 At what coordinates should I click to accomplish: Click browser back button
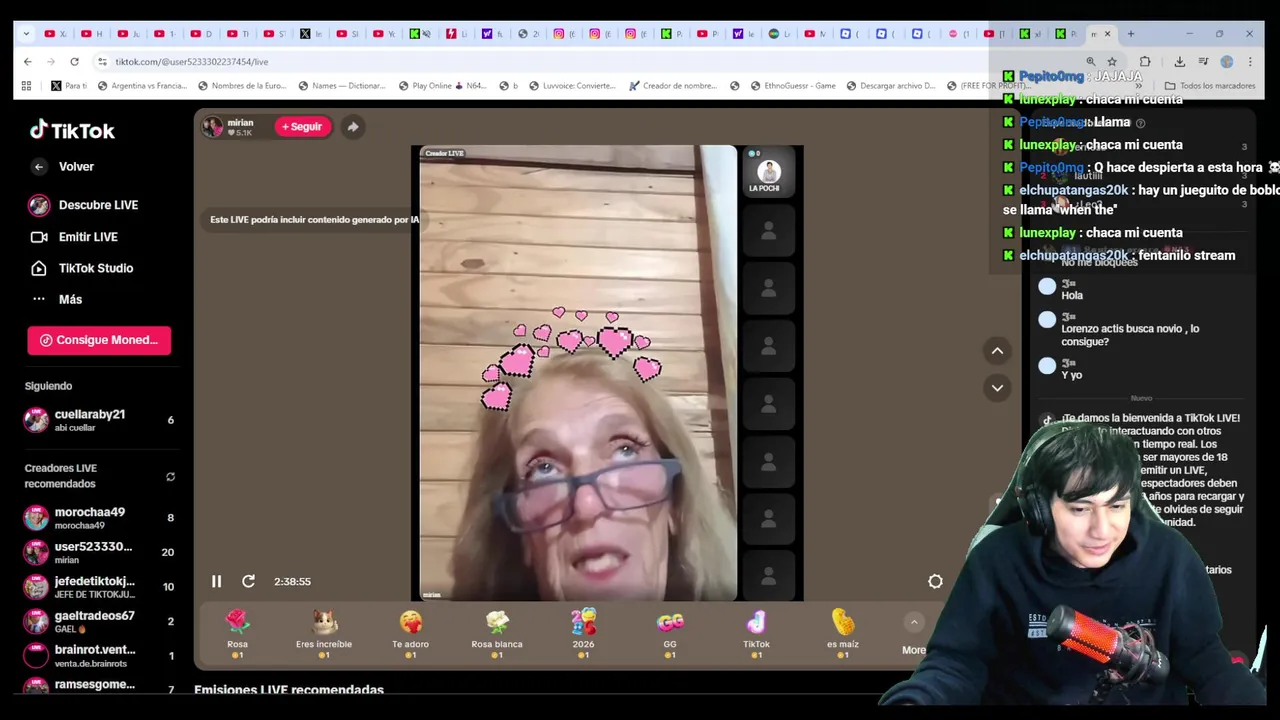28,61
